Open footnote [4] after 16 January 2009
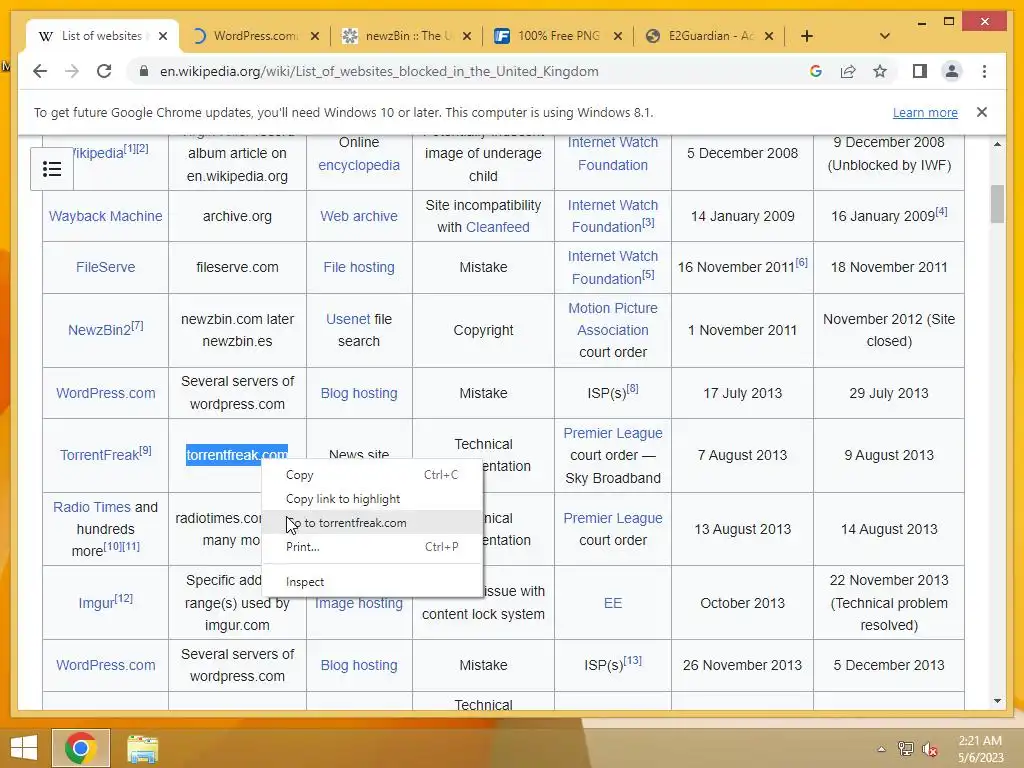Screen dimensions: 1024x768 click(941, 211)
